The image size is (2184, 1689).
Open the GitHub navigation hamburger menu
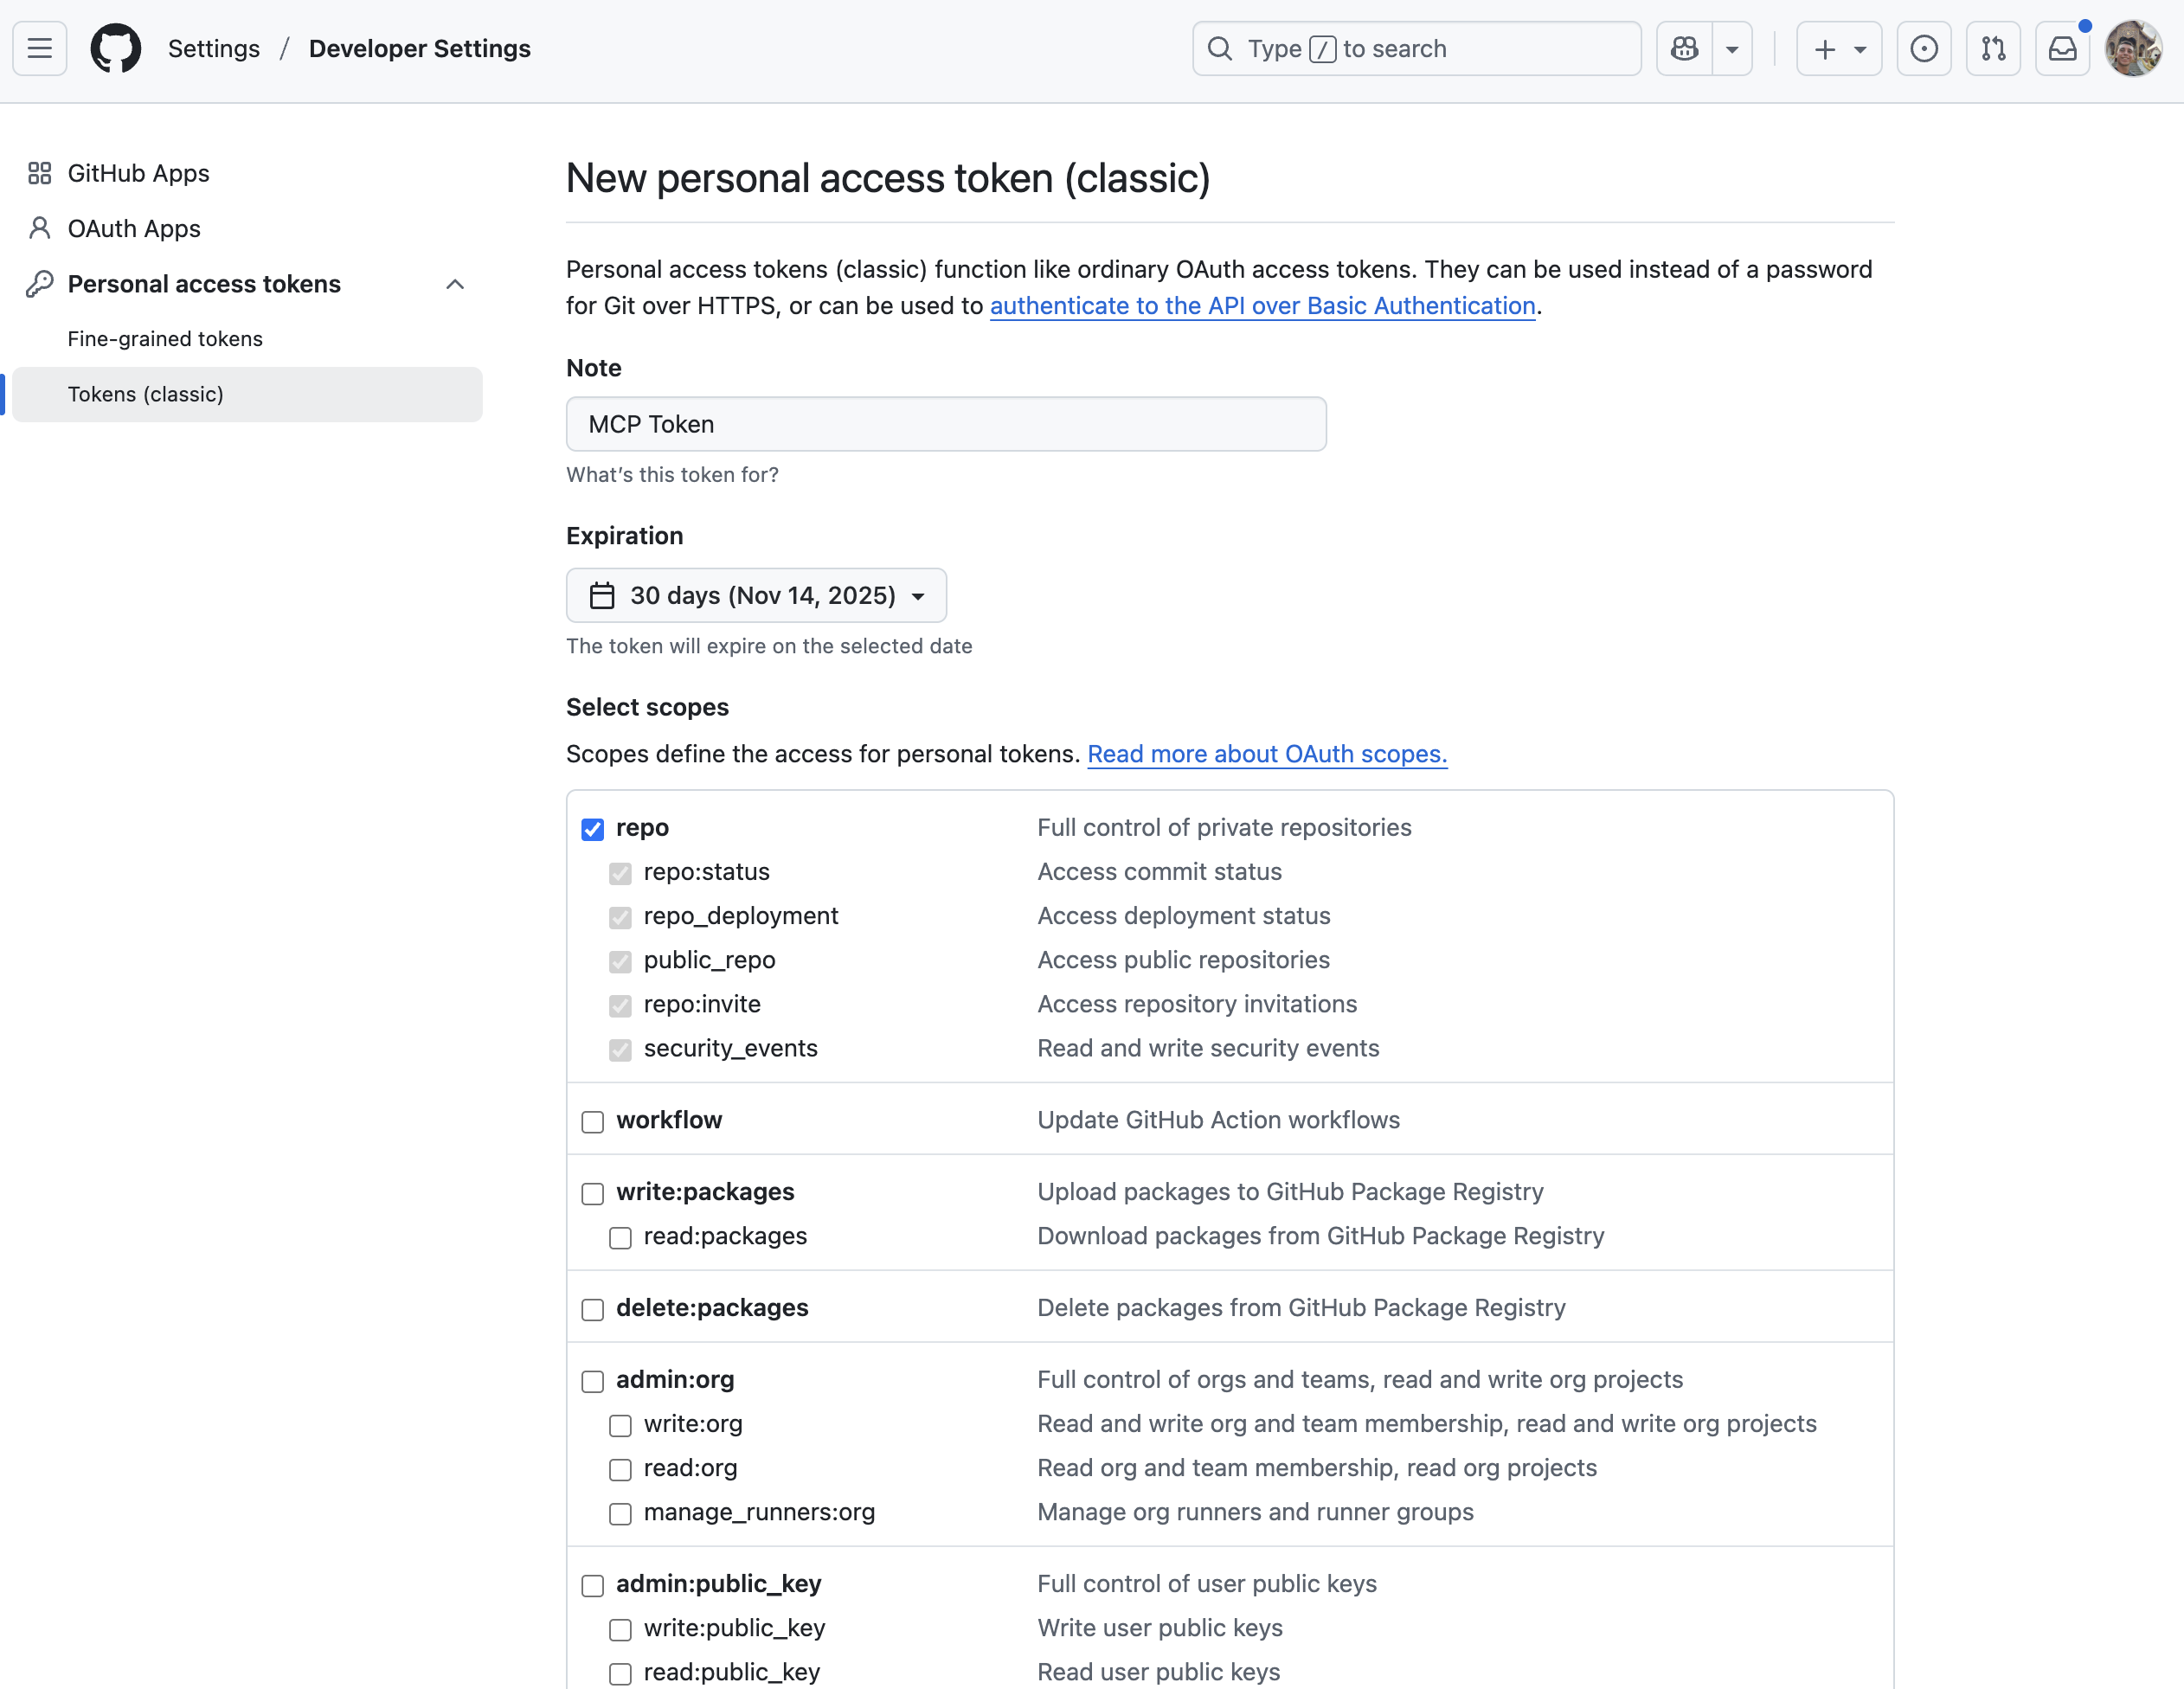[38, 47]
